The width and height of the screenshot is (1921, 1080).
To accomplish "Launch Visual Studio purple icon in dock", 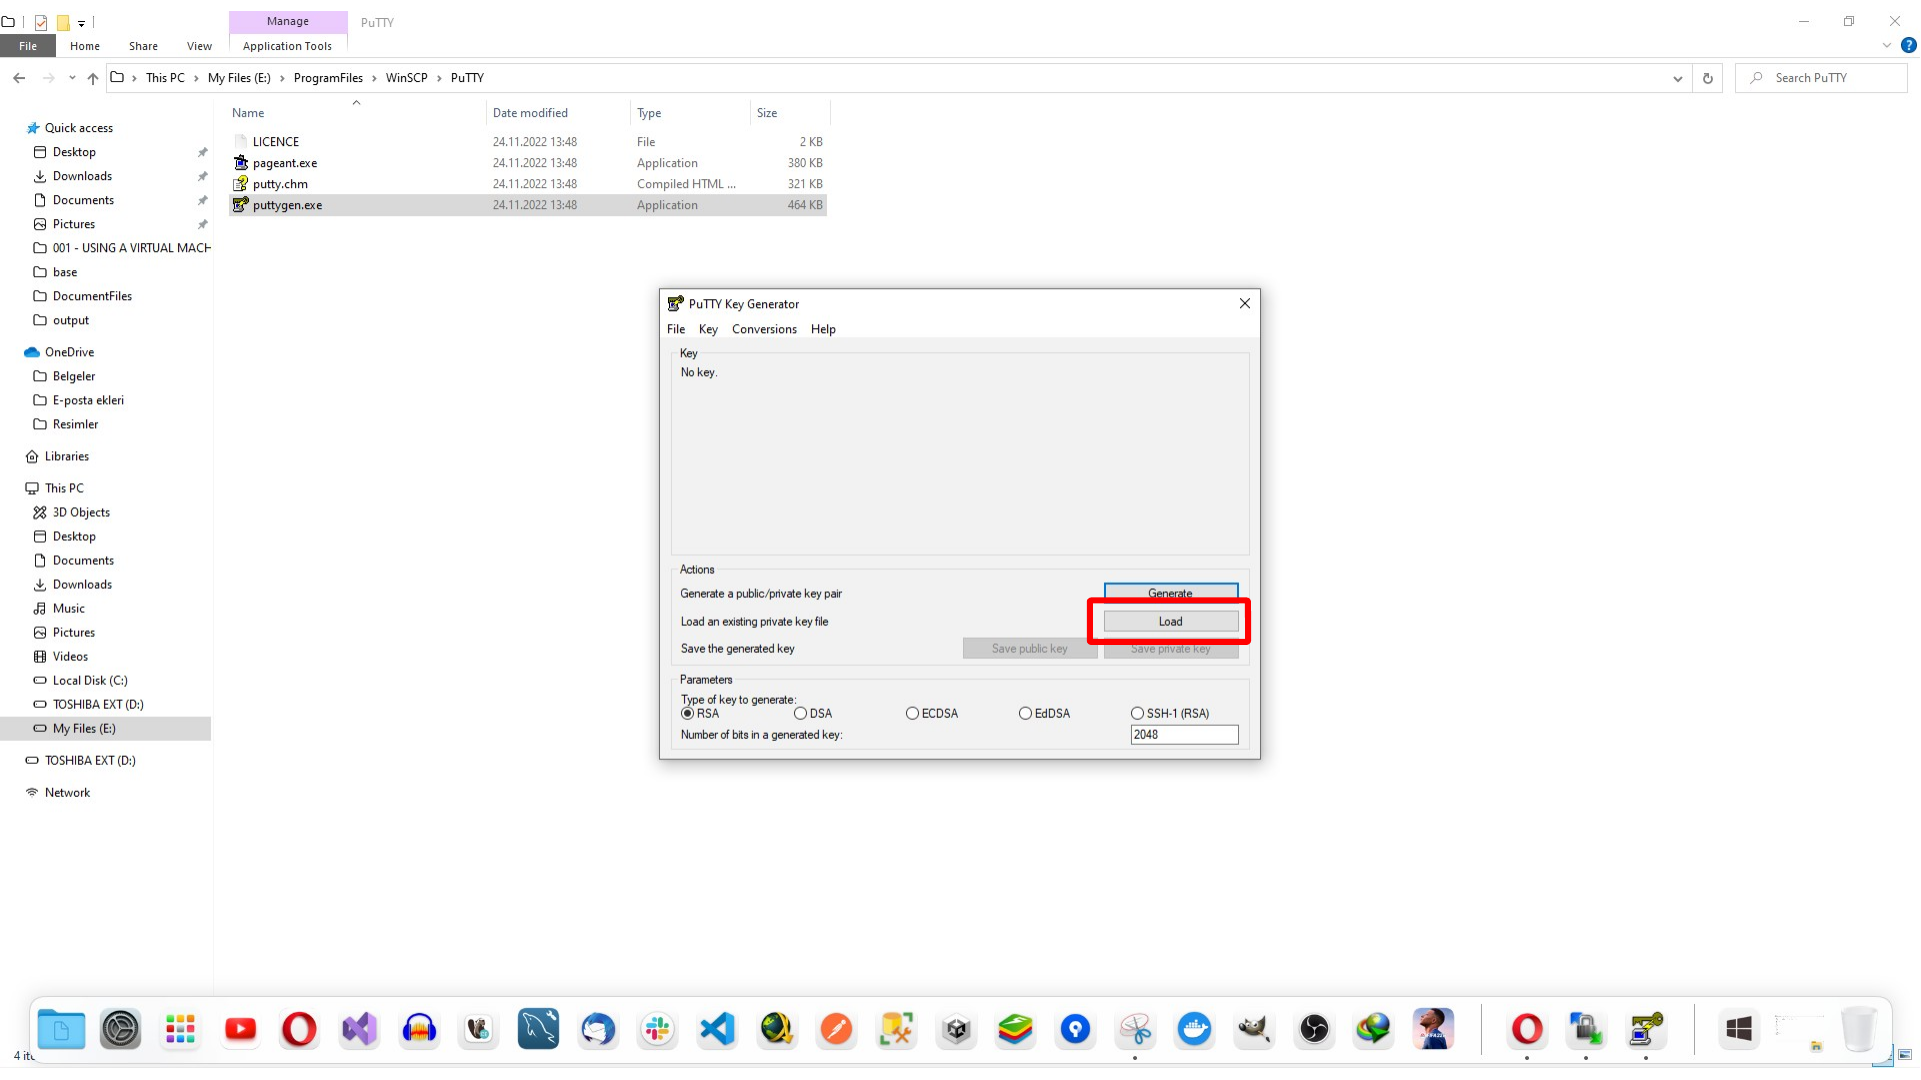I will click(x=359, y=1029).
